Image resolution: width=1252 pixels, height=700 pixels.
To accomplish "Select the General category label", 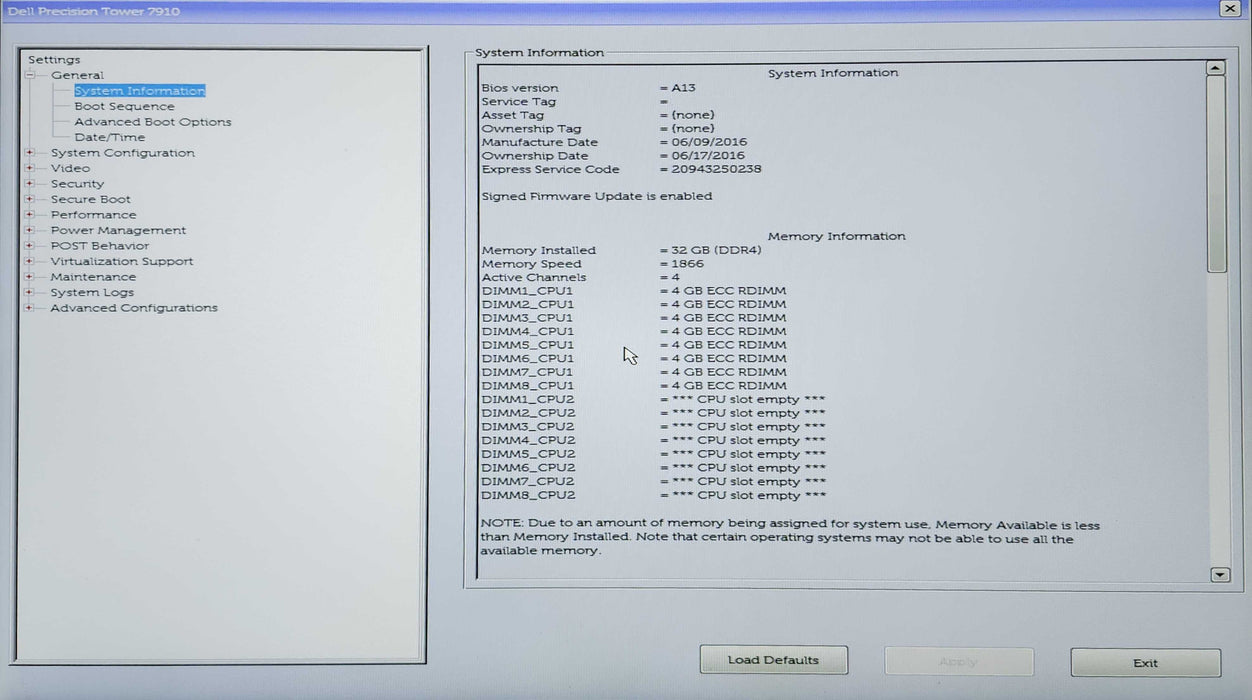I will pyautogui.click(x=77, y=75).
